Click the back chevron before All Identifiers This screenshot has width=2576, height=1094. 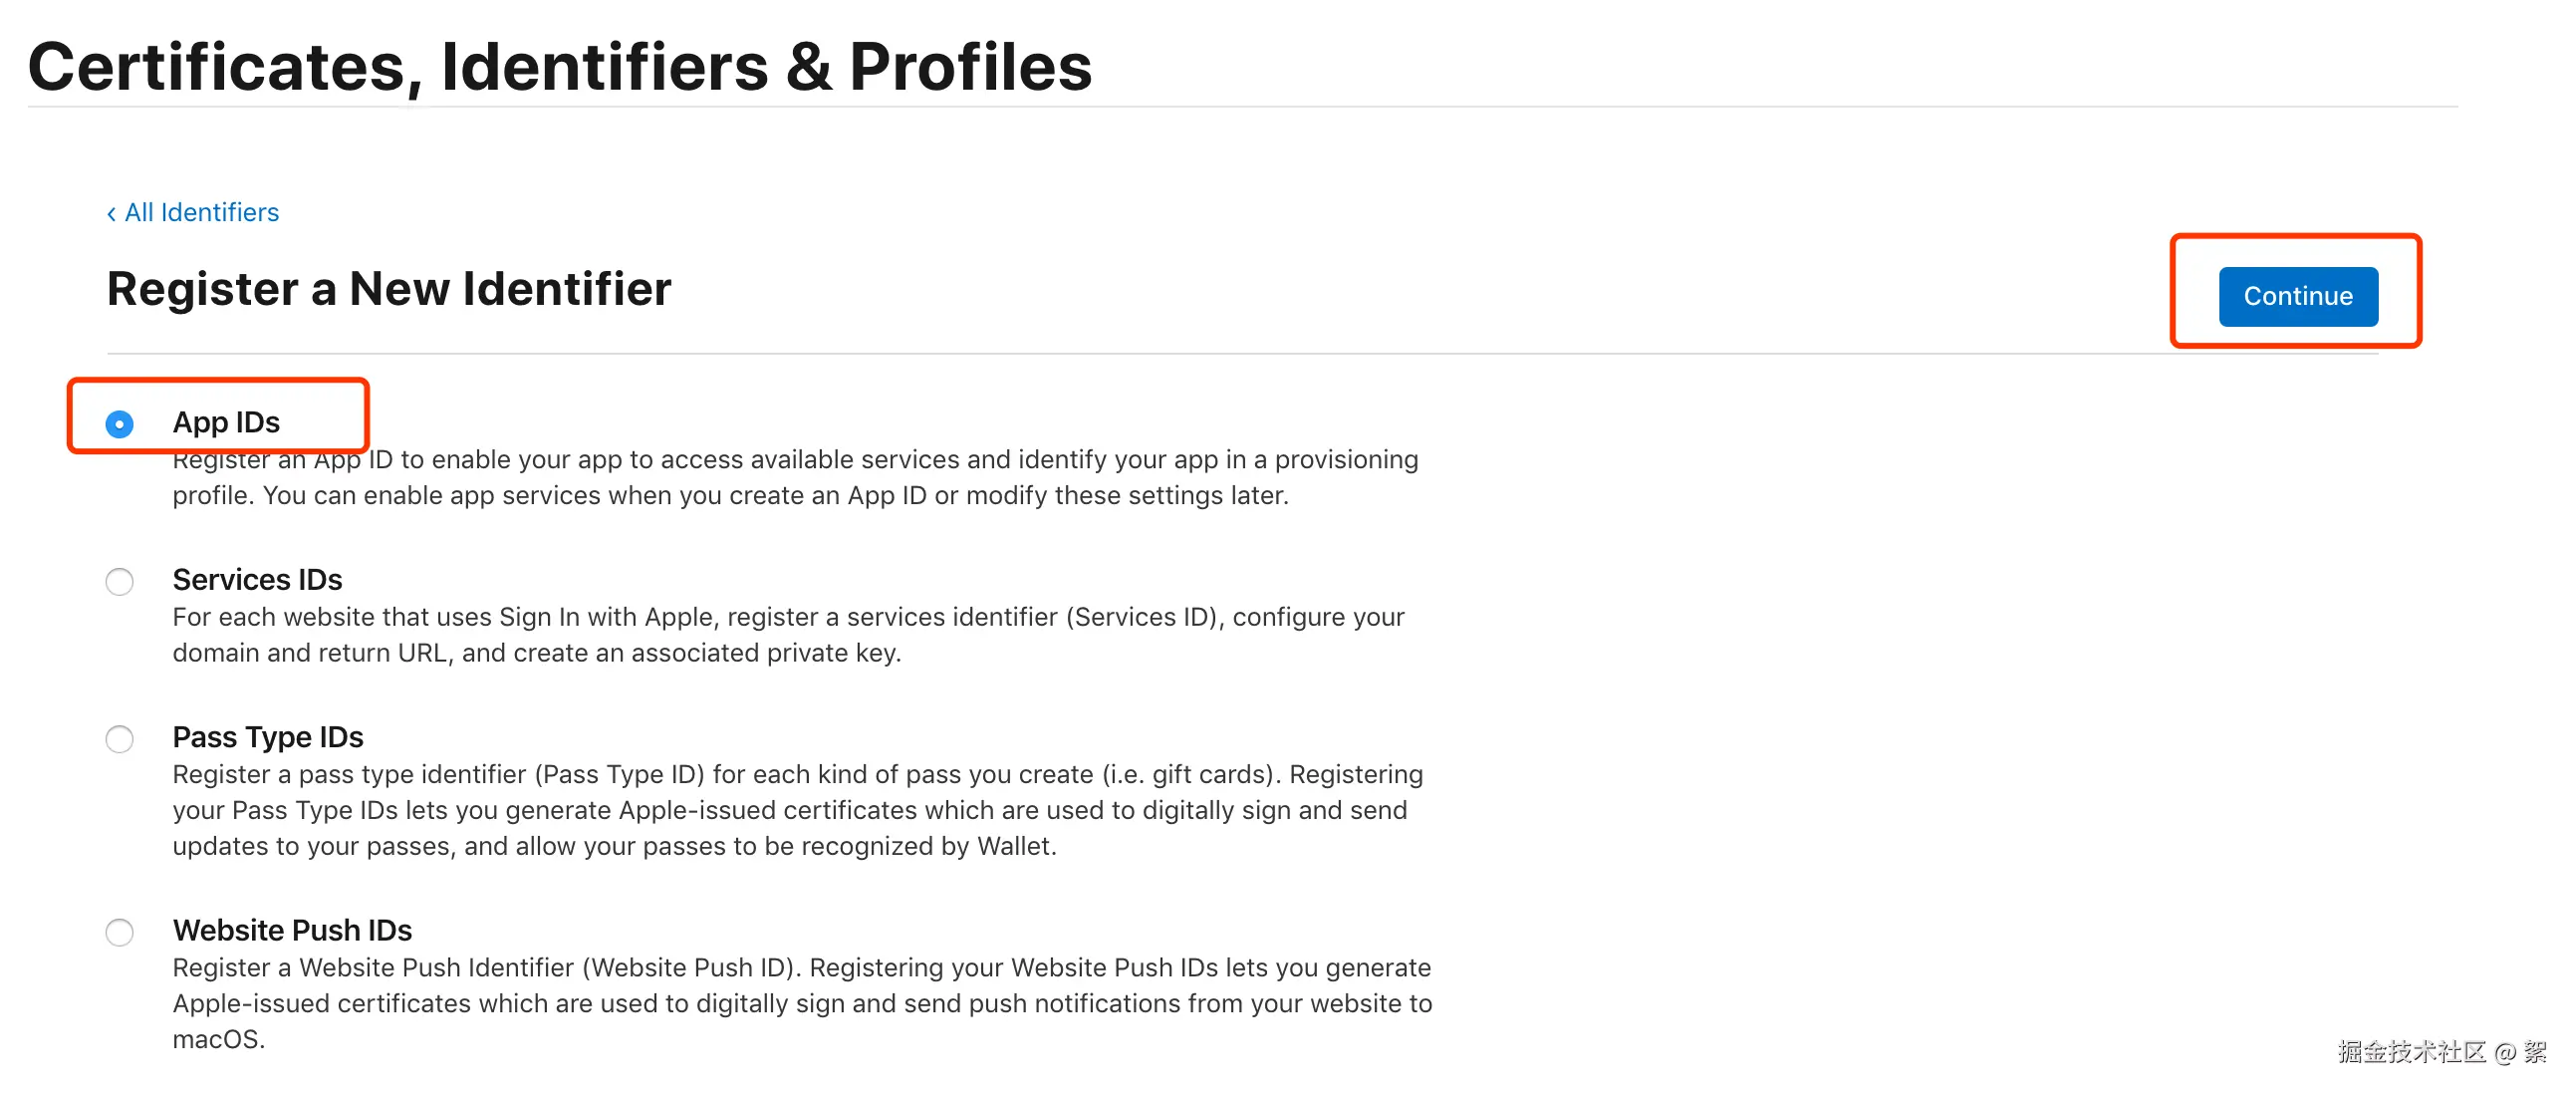pos(111,213)
